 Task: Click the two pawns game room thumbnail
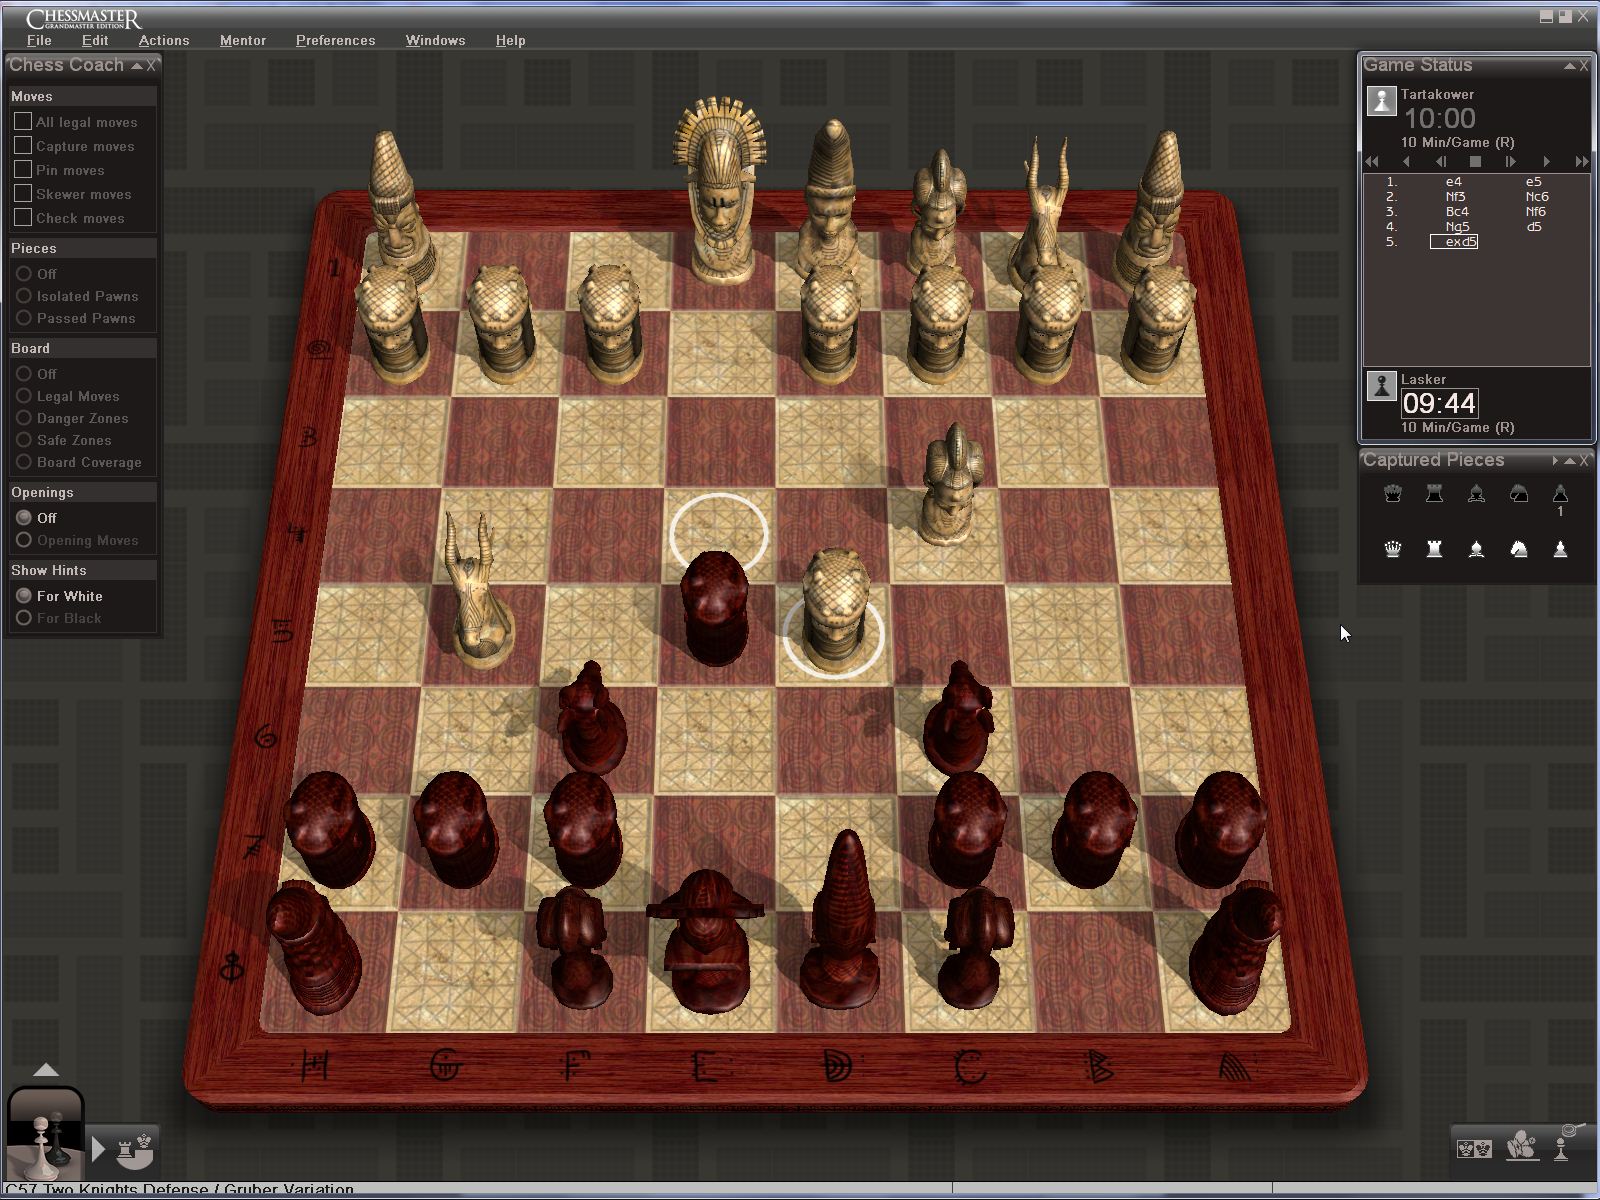(x=46, y=1135)
